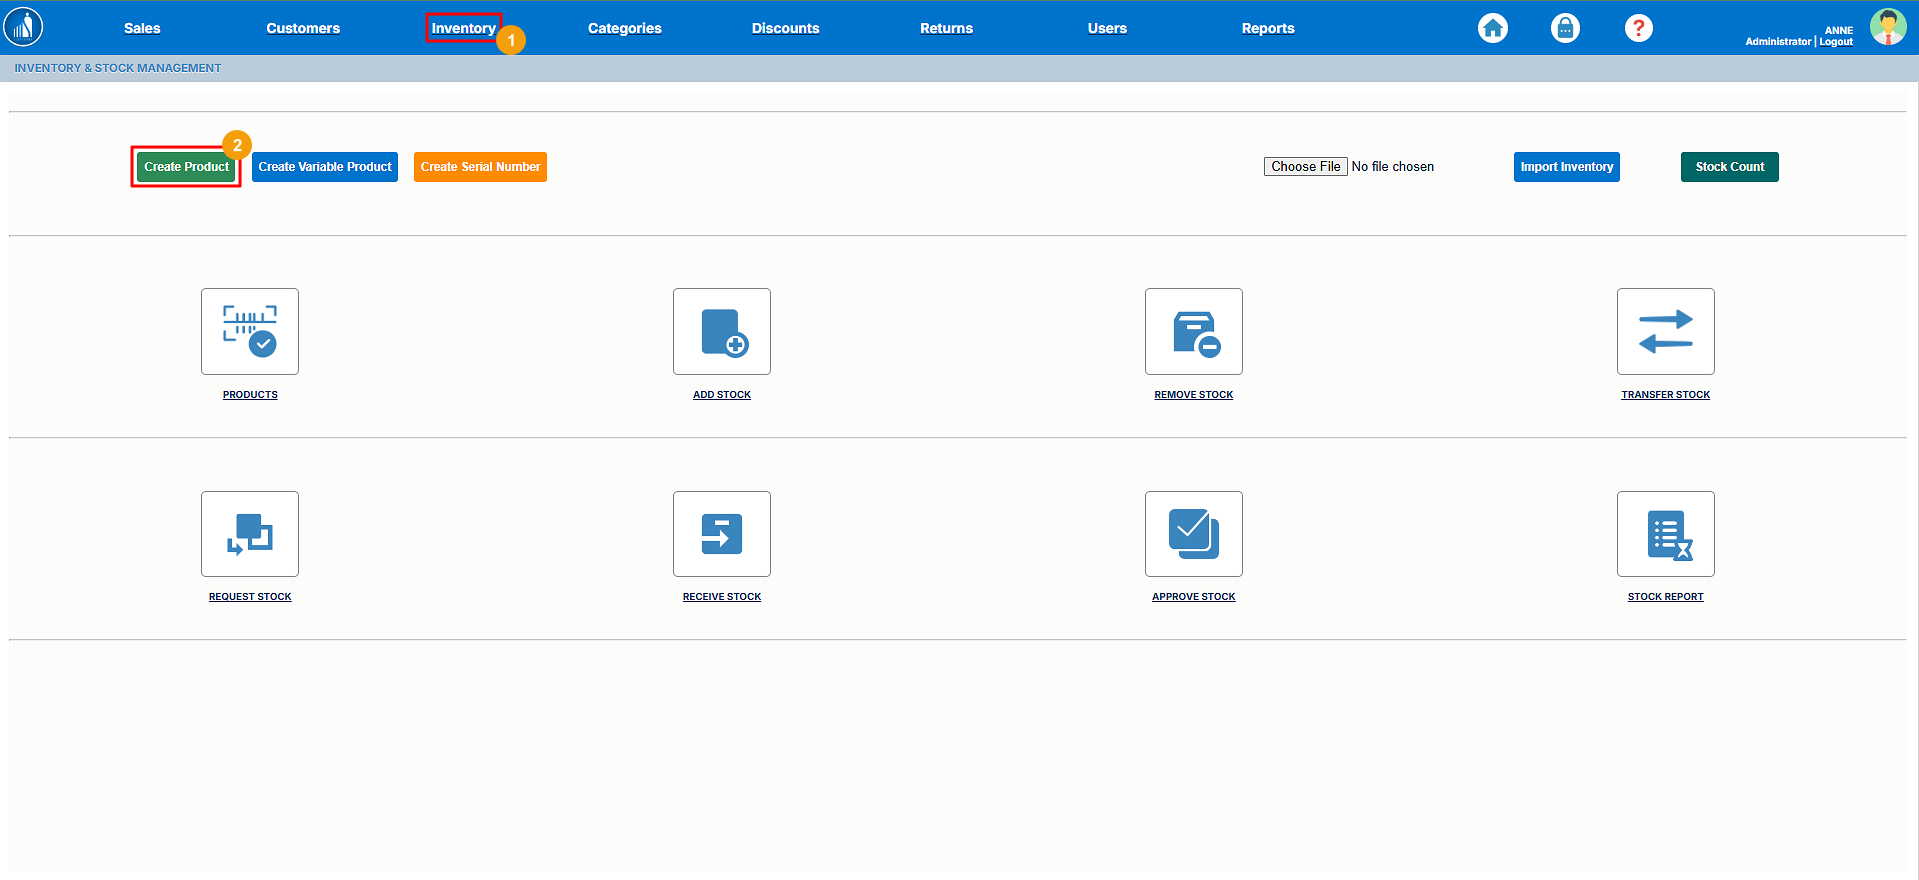
Task: Click the Receive Stock icon
Action: coord(721,534)
